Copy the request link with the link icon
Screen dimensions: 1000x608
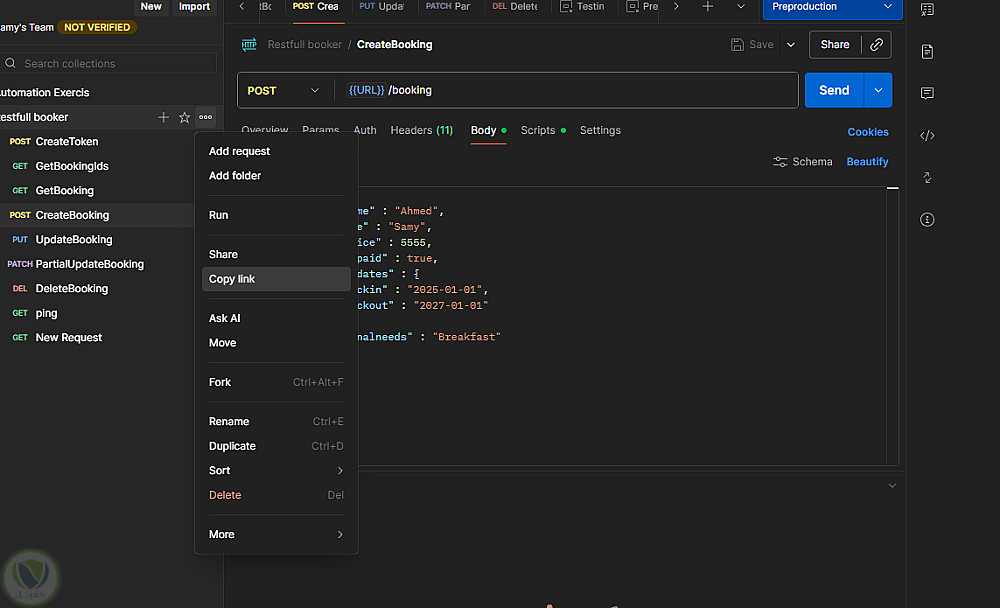coord(877,45)
